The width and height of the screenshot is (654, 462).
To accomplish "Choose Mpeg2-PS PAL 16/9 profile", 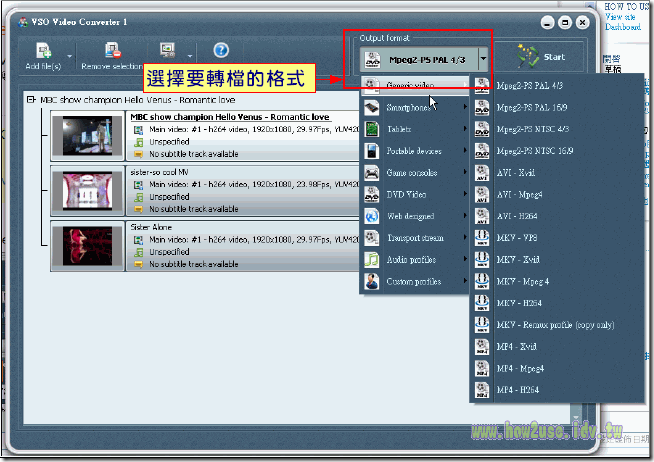I will [x=557, y=108].
